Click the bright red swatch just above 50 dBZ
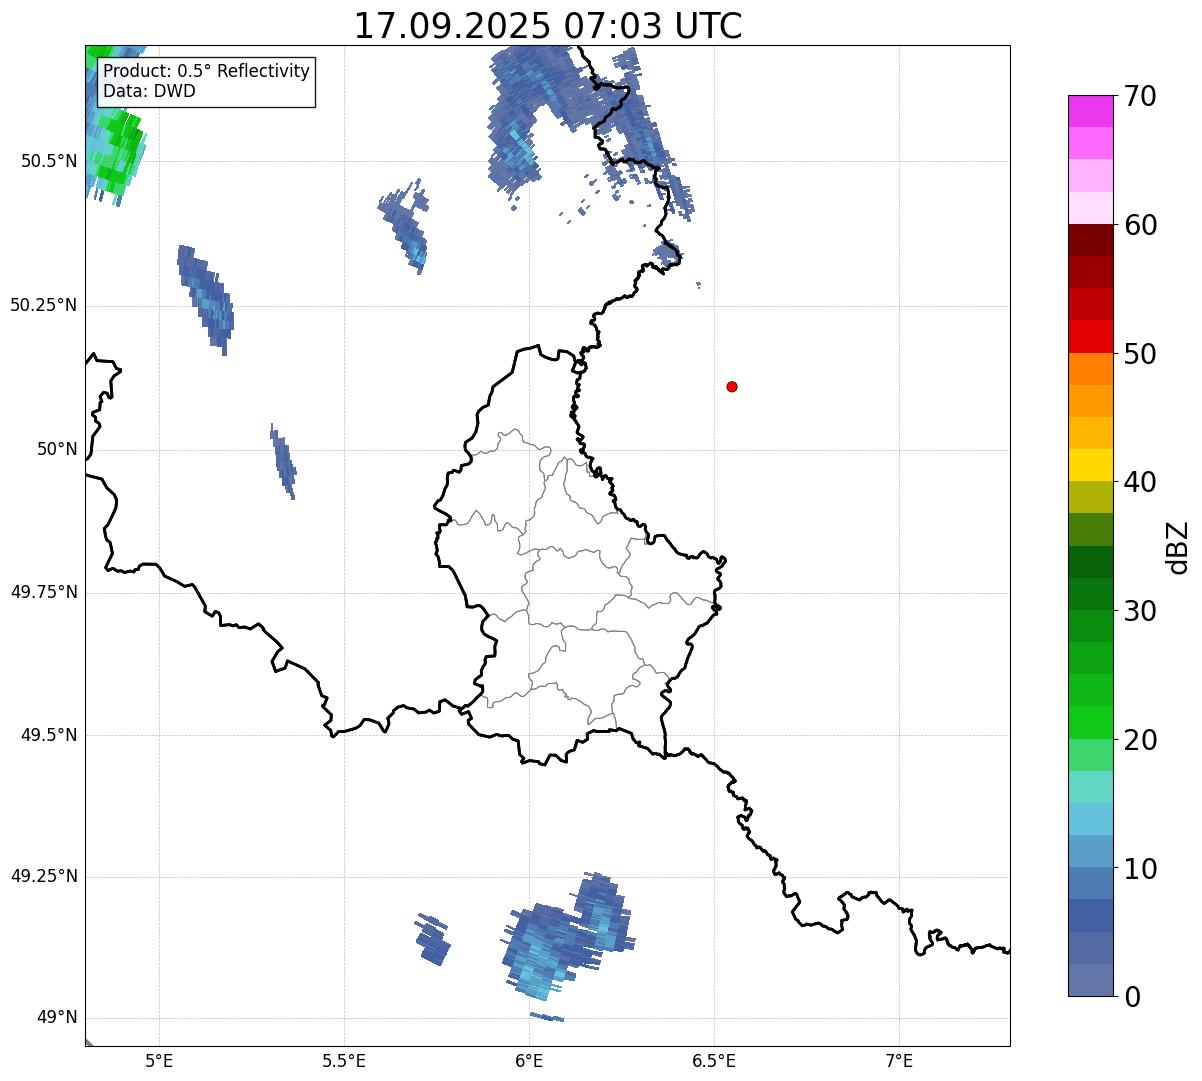Screen dimensions: 1202x1081 click(x=1090, y=336)
